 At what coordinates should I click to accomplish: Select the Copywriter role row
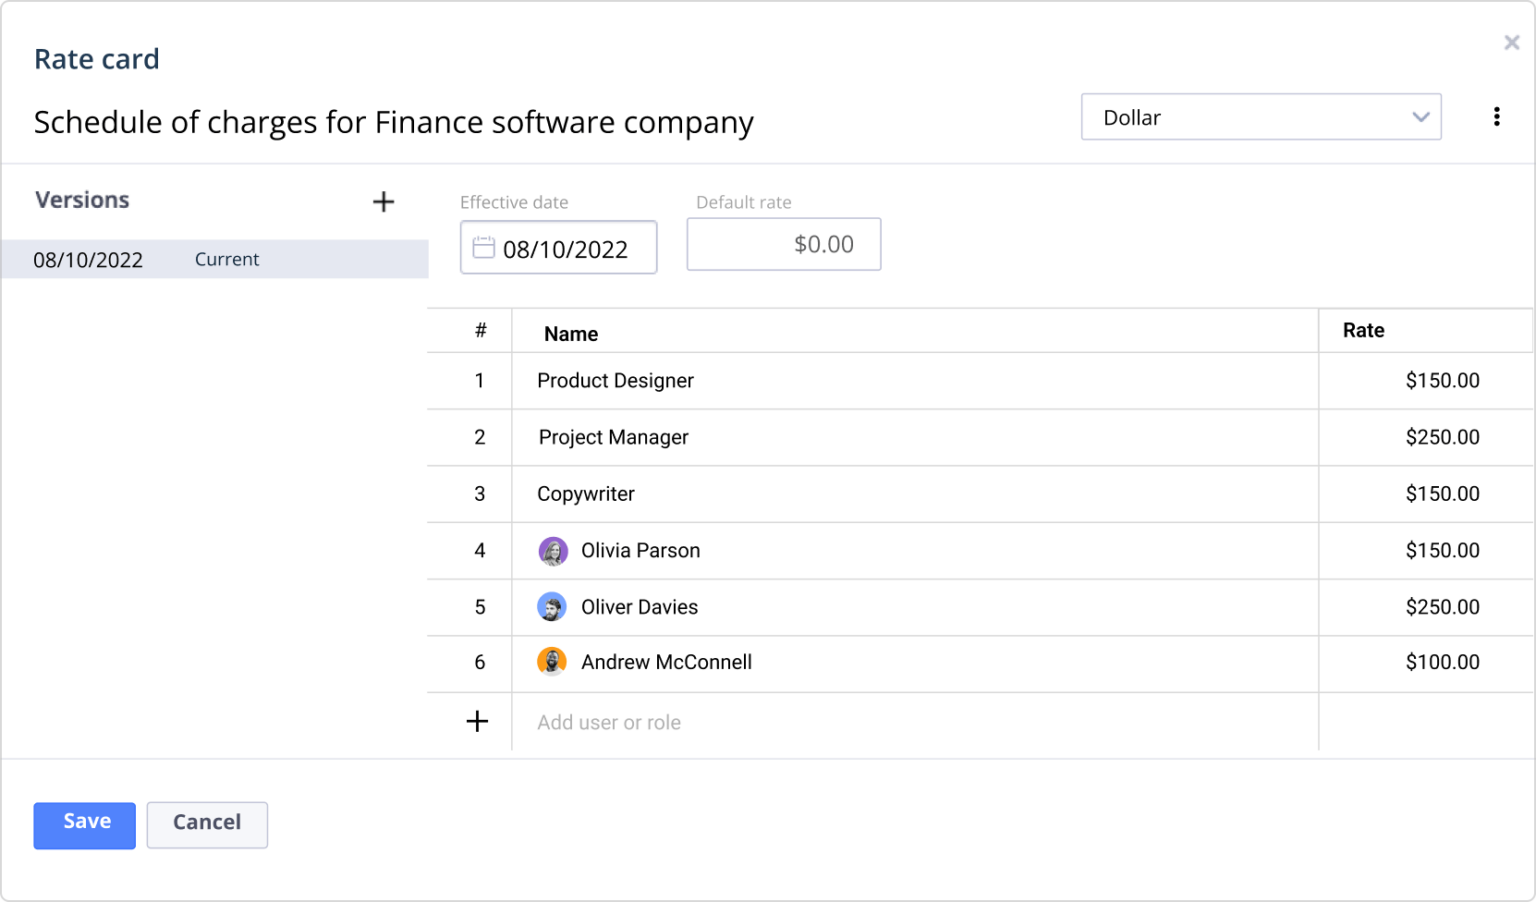point(586,494)
